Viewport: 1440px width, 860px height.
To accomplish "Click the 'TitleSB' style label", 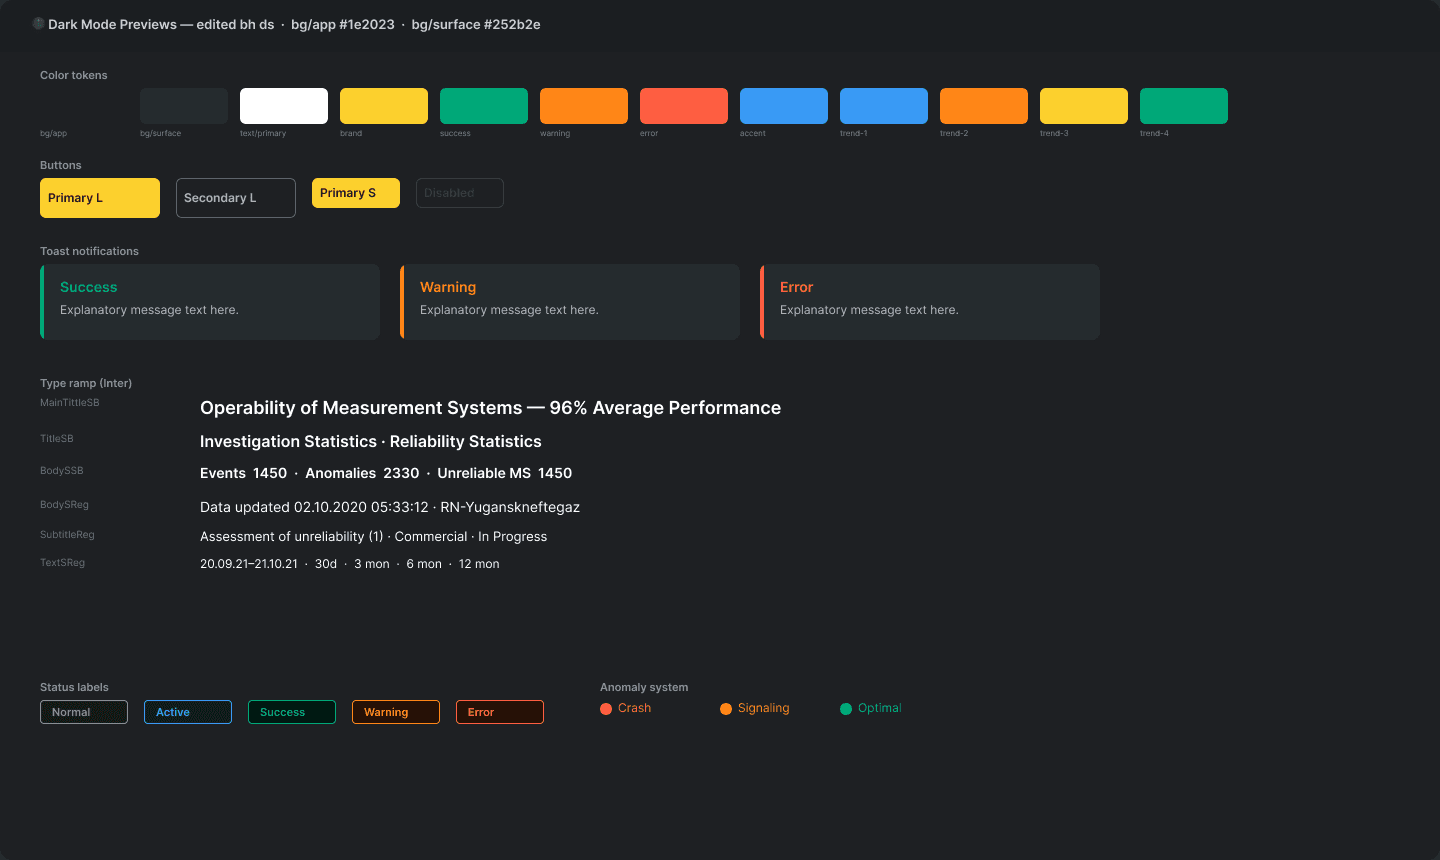I will pyautogui.click(x=57, y=439).
